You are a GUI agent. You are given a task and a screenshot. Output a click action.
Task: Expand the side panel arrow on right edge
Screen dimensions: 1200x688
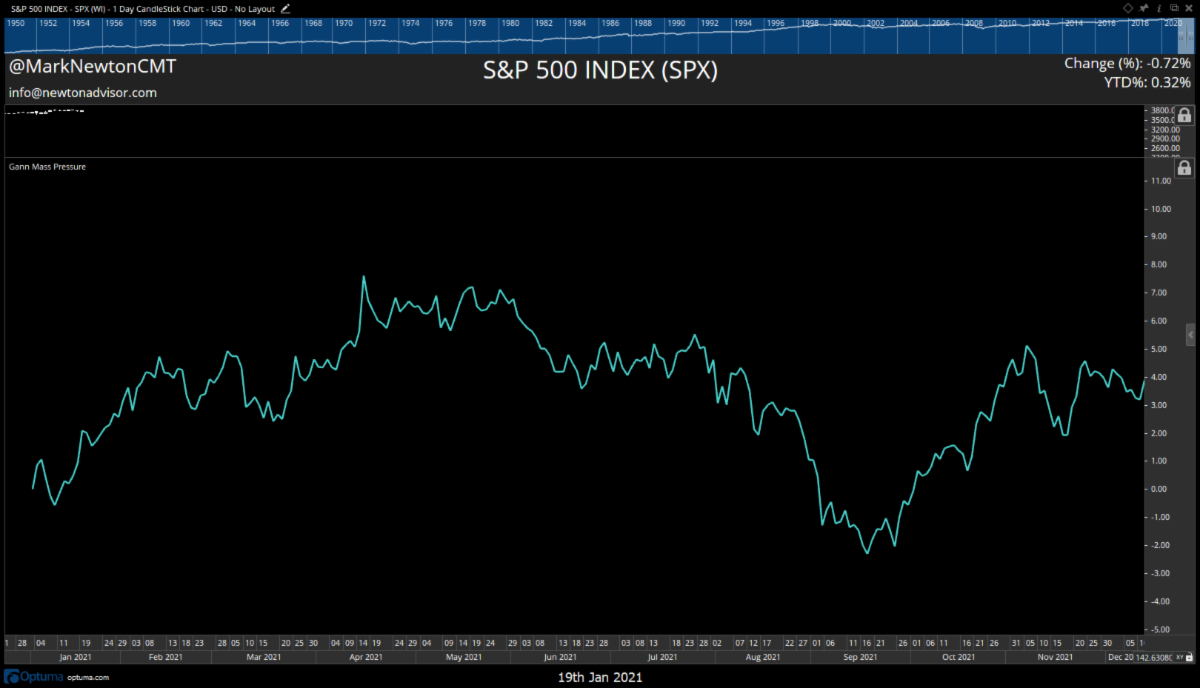tap(1190, 333)
